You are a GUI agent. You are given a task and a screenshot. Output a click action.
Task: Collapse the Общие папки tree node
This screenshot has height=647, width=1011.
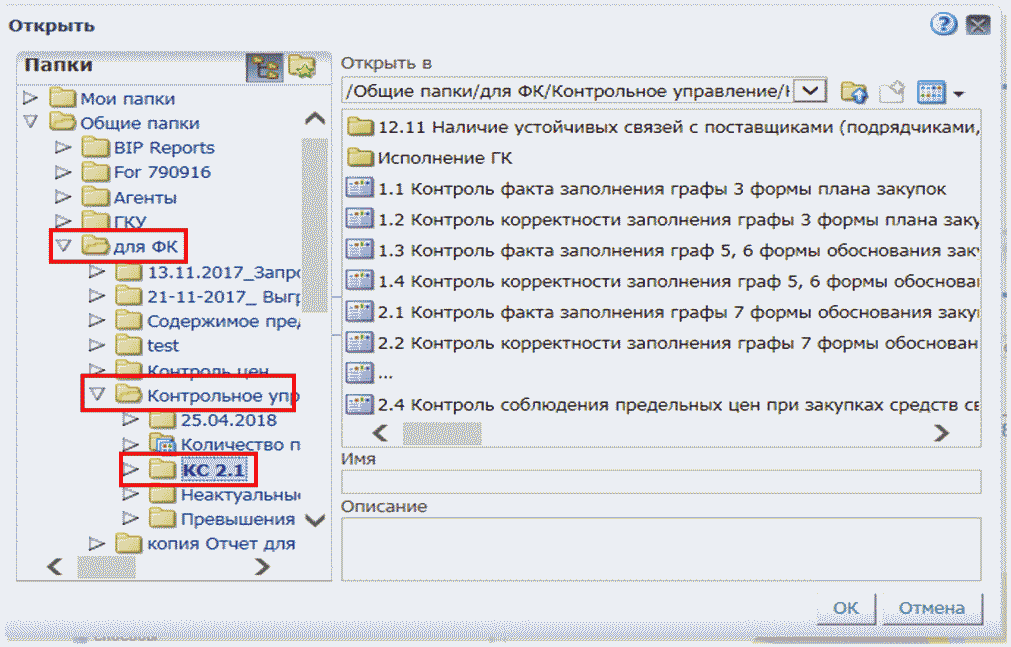click(30, 123)
